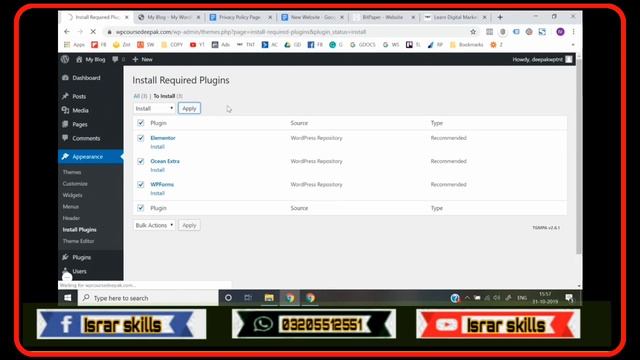The image size is (640, 360).
Task: Switch to the BitPaper Website tab
Action: (384, 17)
